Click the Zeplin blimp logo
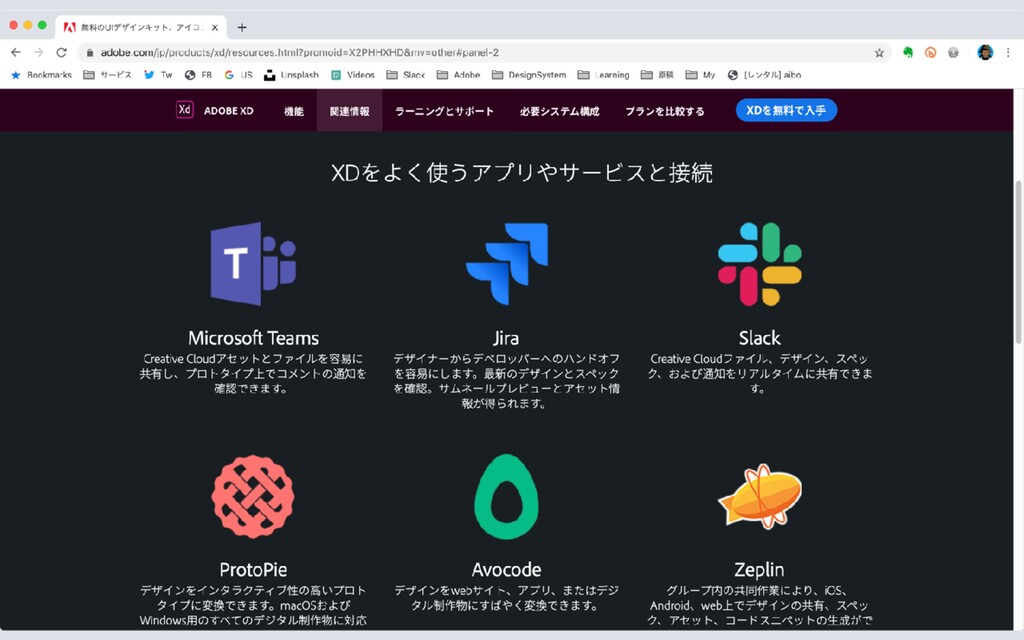The image size is (1024, 640). pyautogui.click(x=760, y=496)
